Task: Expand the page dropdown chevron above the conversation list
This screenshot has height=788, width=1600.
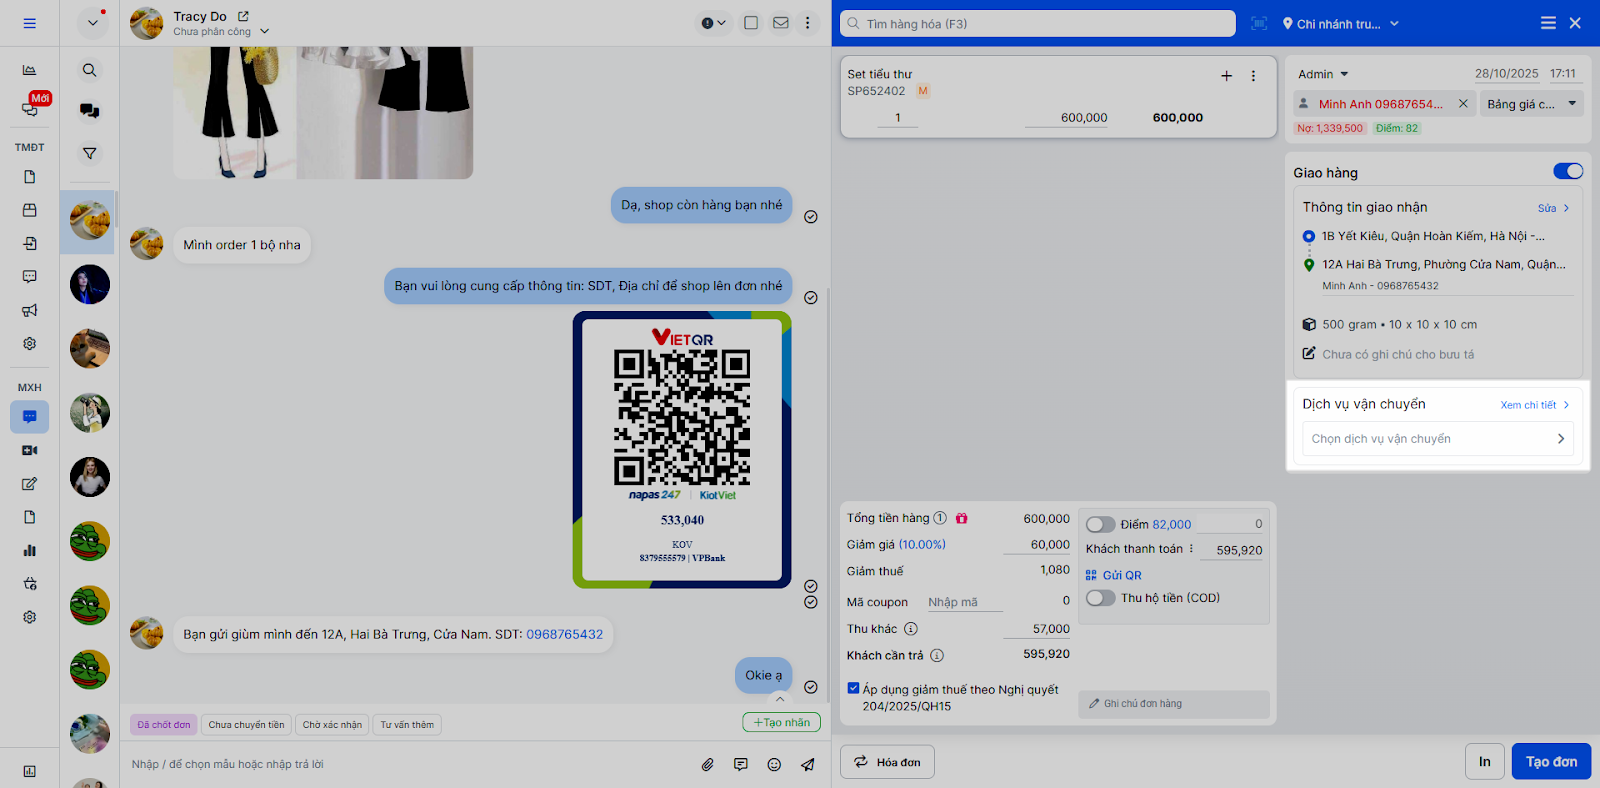Action: point(92,23)
